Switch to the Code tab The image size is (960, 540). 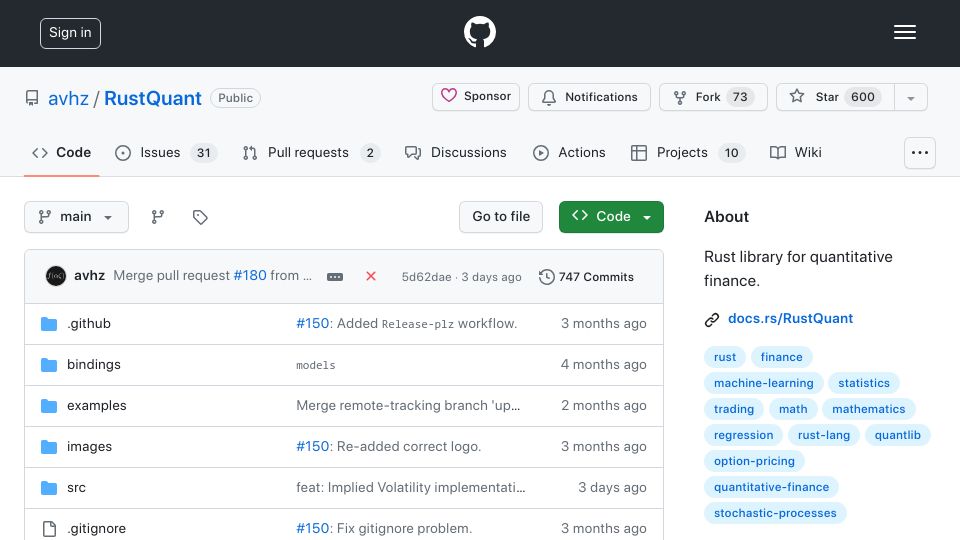point(61,152)
